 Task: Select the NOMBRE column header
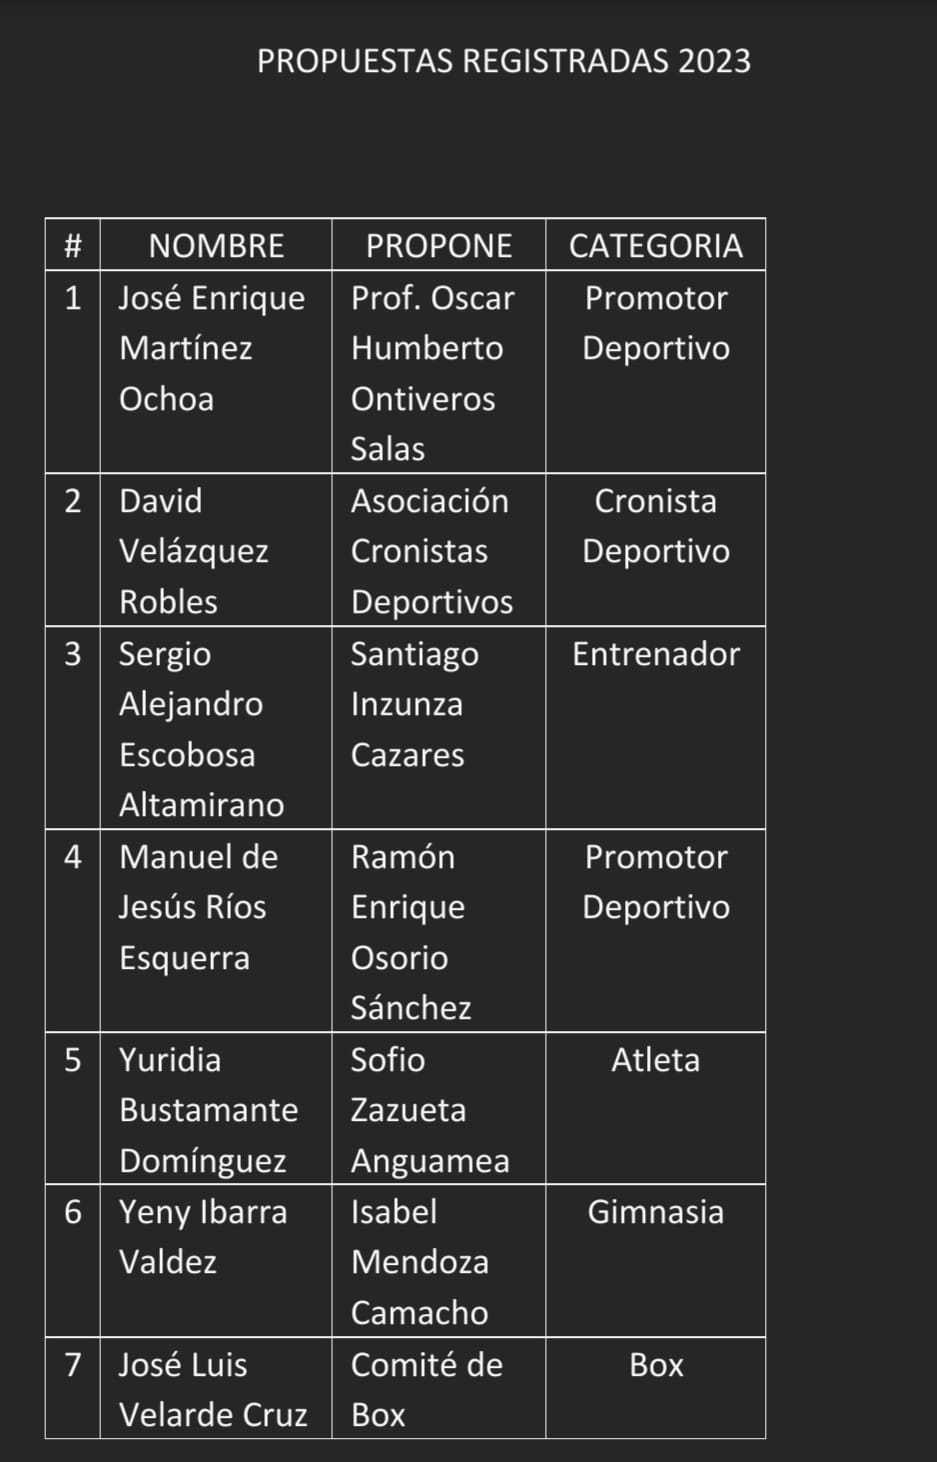pos(216,245)
